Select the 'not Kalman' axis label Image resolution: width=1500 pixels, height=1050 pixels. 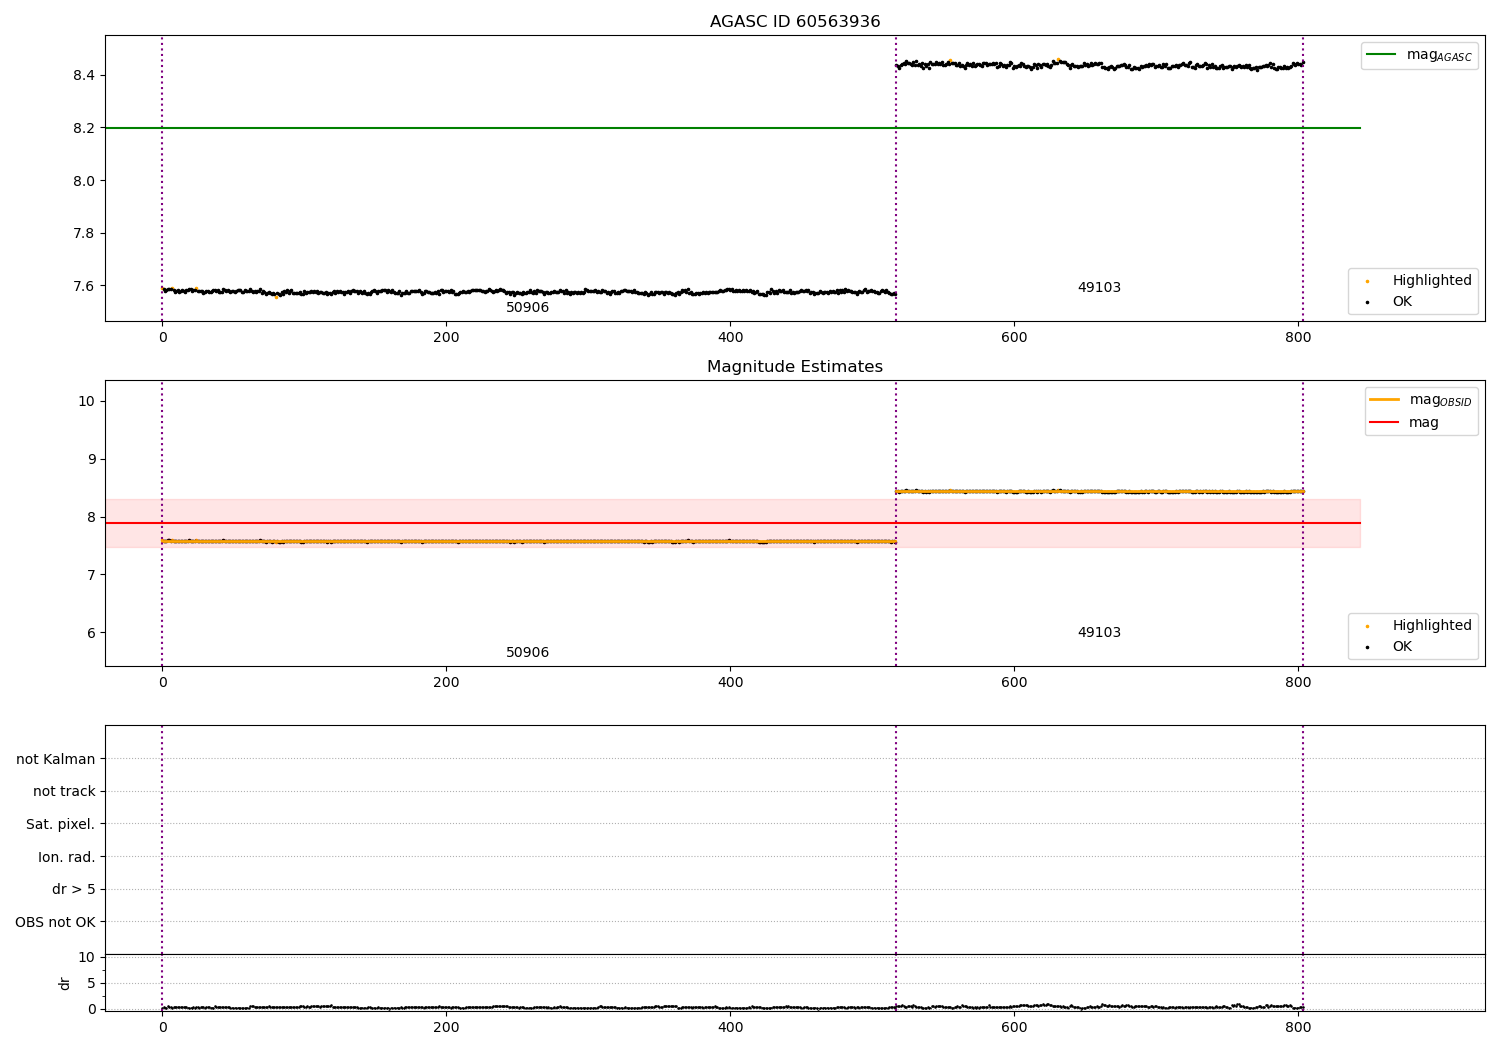[56, 759]
